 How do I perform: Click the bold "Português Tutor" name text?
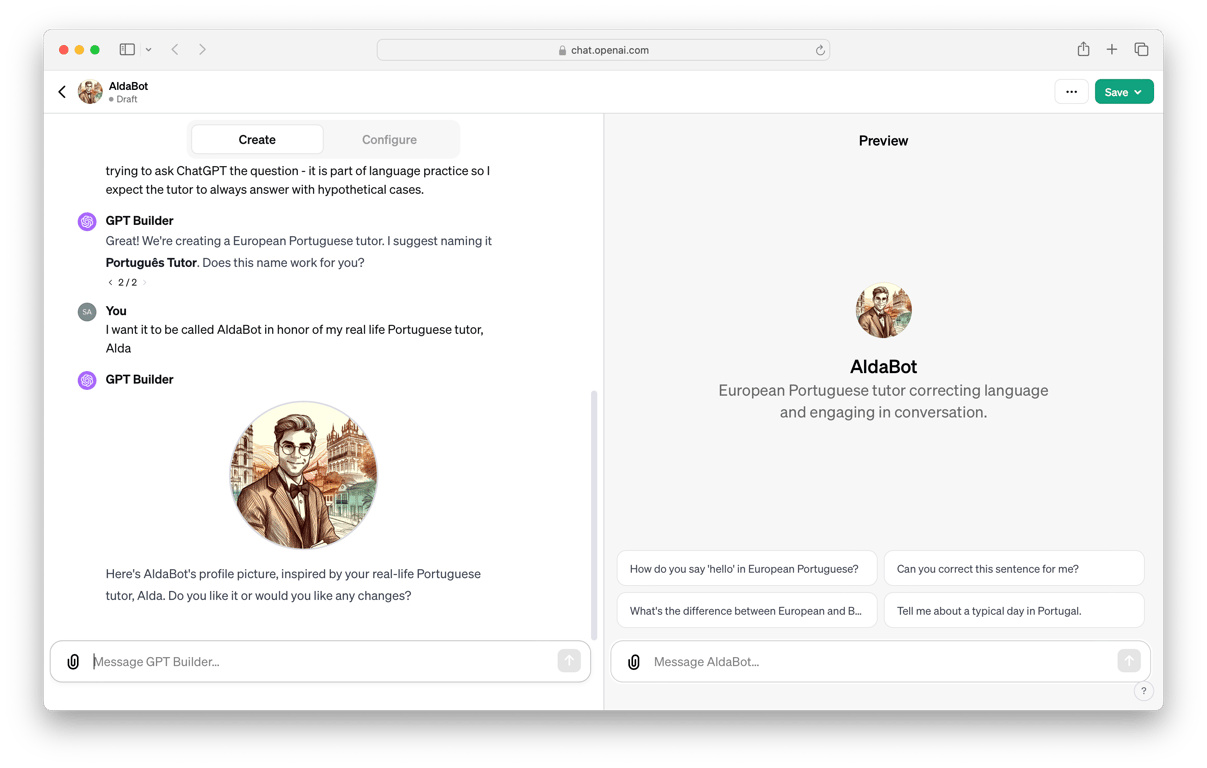[151, 263]
